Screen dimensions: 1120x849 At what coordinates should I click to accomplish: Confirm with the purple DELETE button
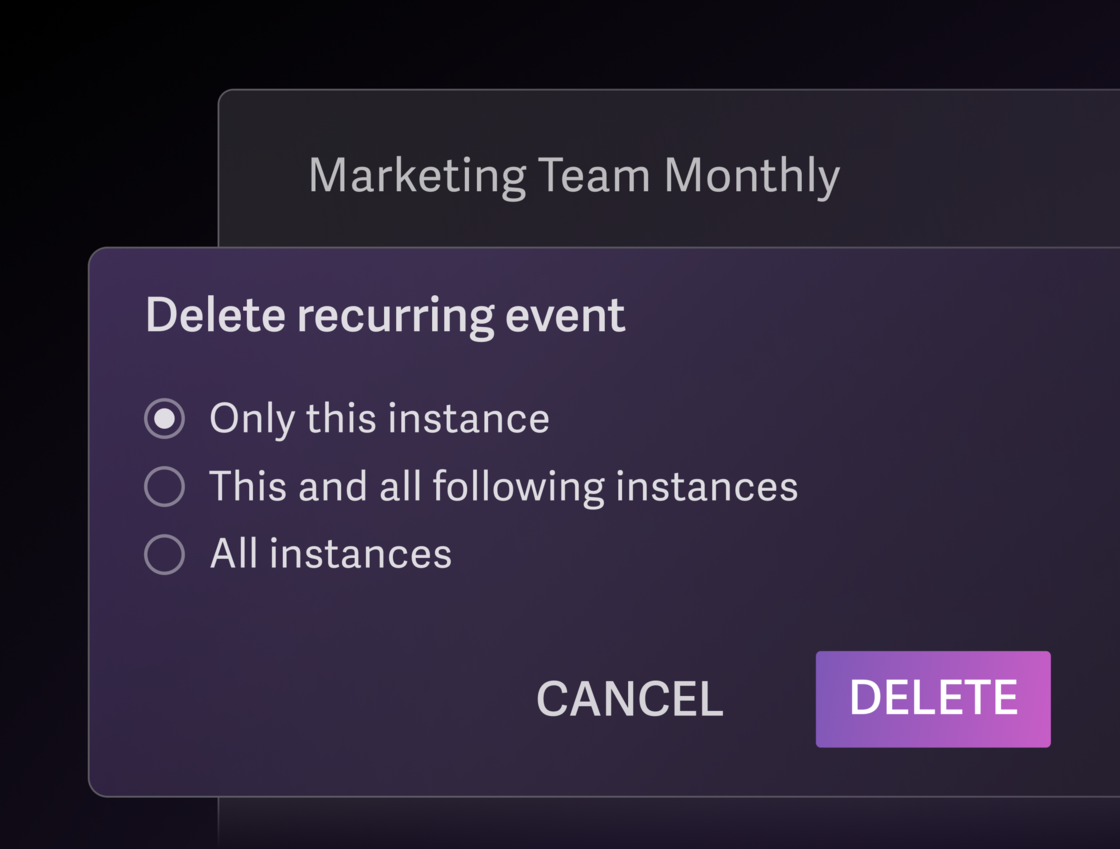932,699
